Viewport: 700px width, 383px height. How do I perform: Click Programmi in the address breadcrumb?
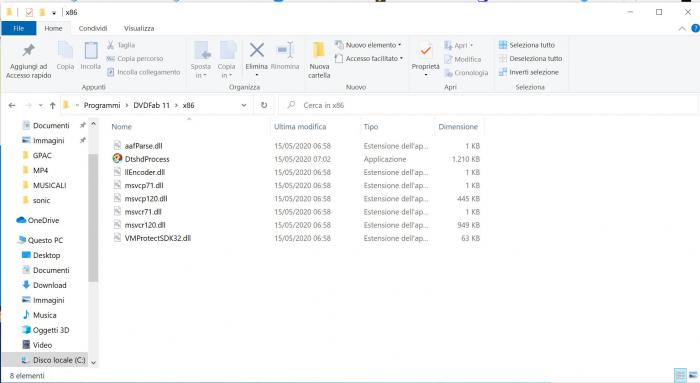coord(102,105)
